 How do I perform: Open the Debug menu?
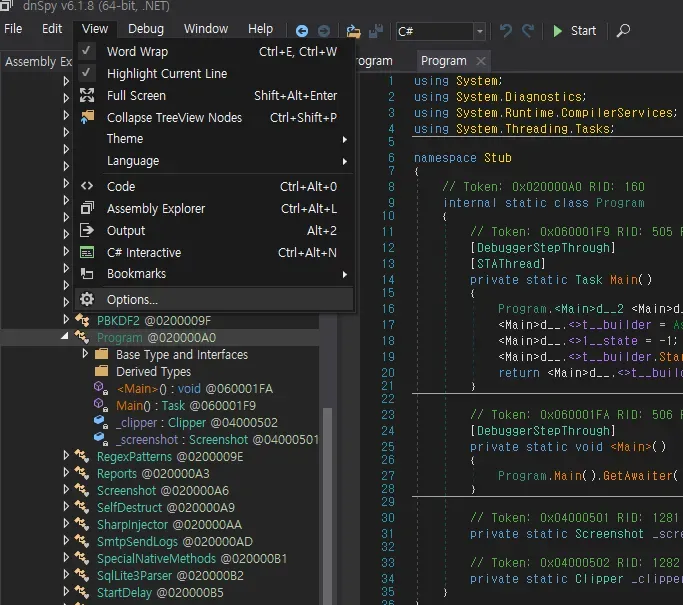tap(146, 29)
